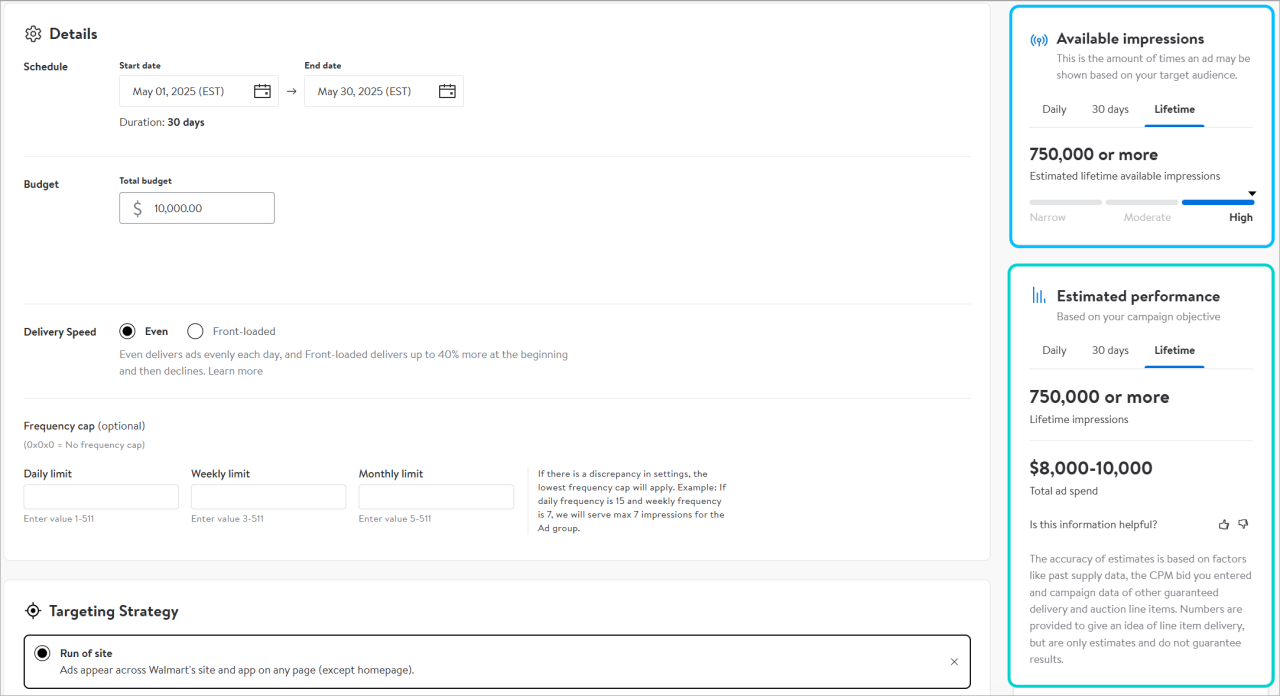Click the Targeting Strategy crosshair icon
This screenshot has height=696, width=1280.
click(x=33, y=611)
